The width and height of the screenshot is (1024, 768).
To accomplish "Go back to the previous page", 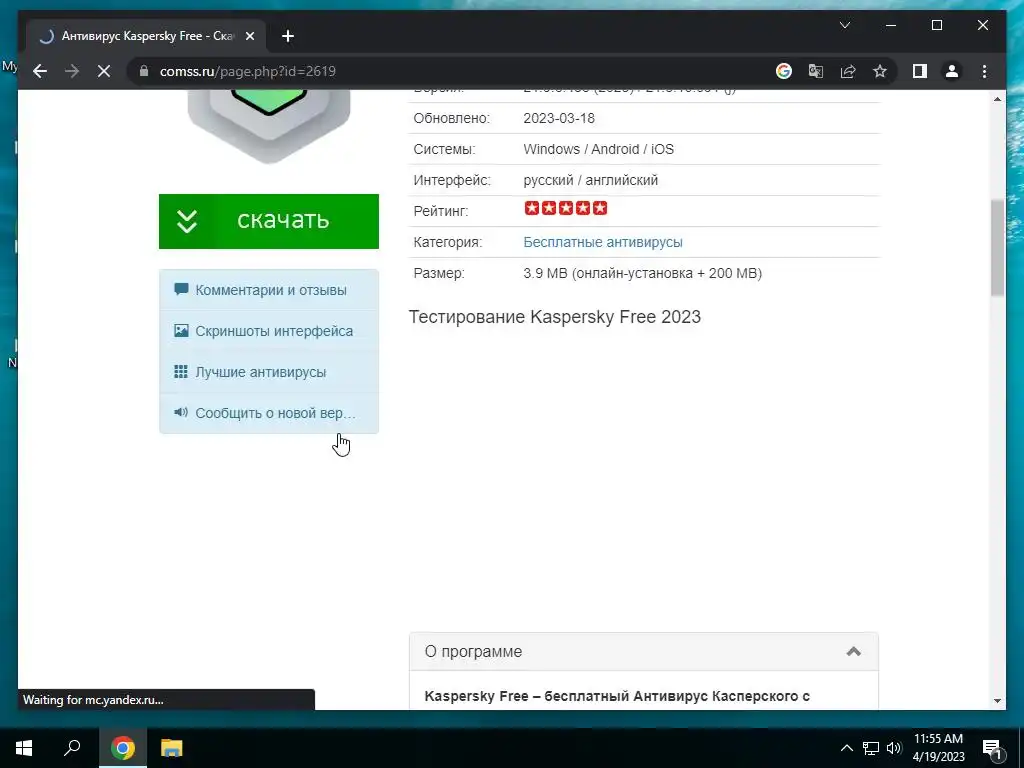I will pyautogui.click(x=40, y=71).
